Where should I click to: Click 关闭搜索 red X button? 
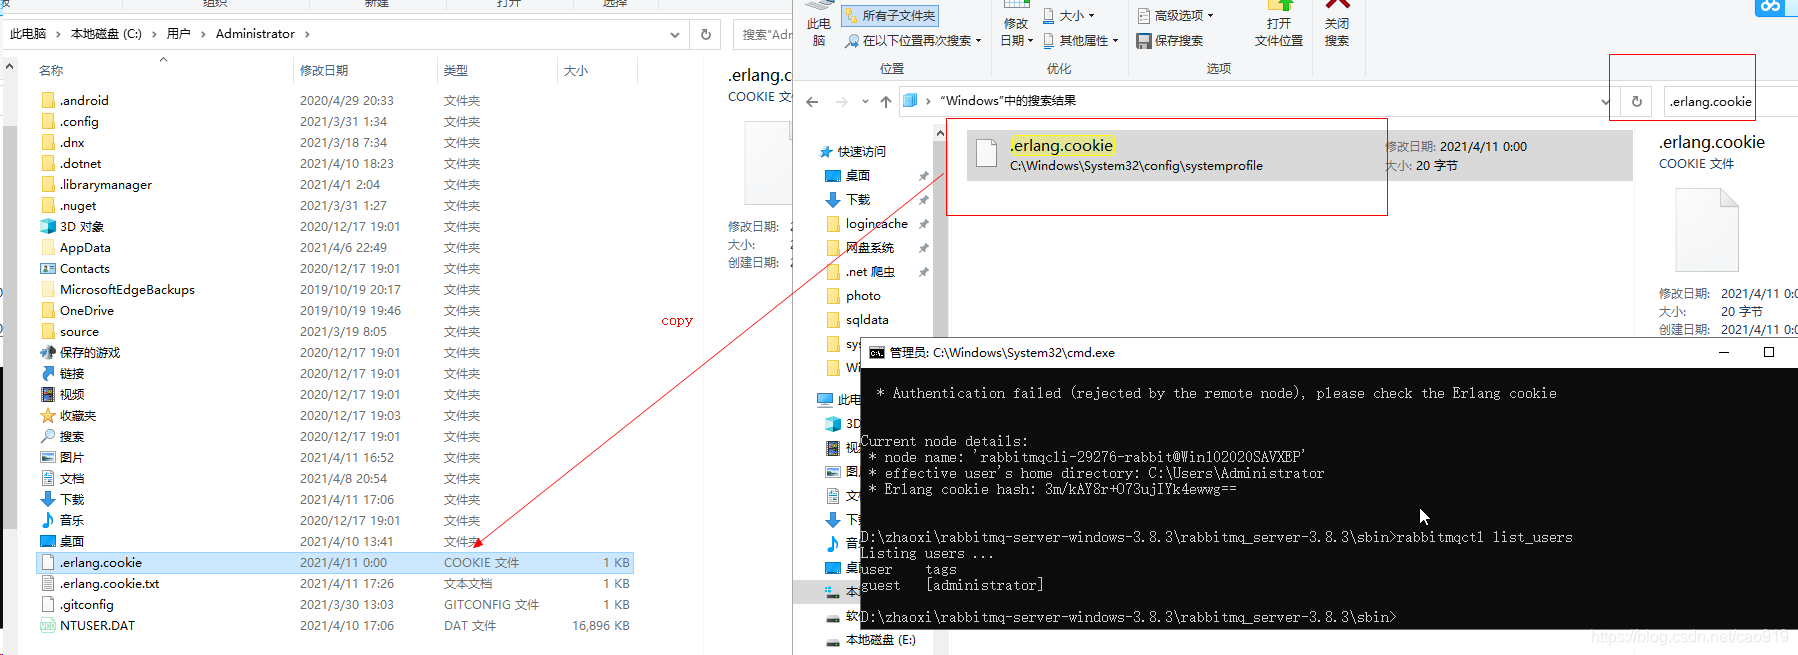pyautogui.click(x=1337, y=24)
